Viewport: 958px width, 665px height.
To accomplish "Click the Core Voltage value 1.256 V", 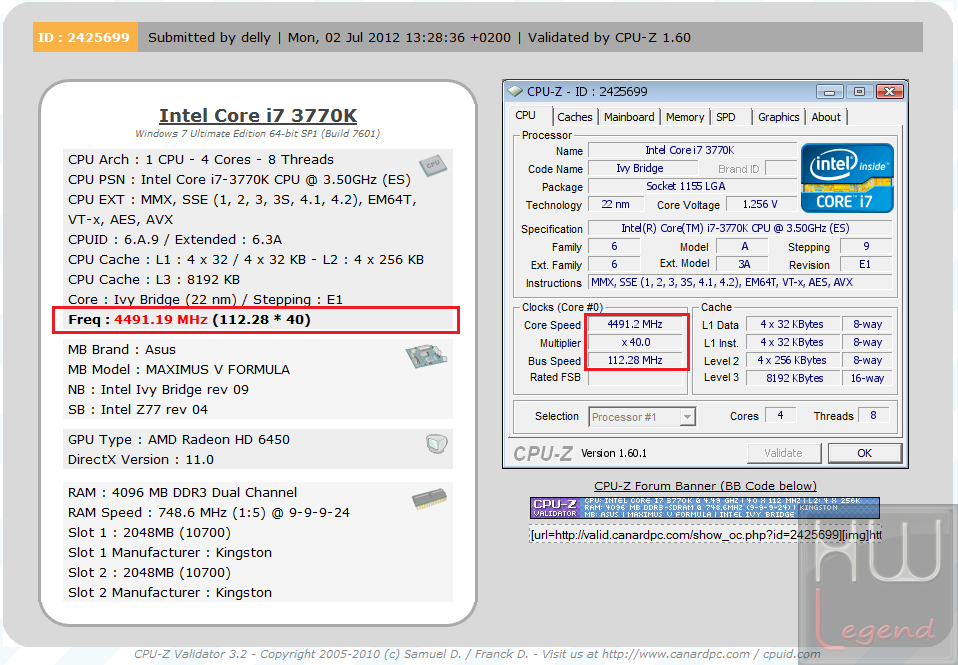I will 759,204.
